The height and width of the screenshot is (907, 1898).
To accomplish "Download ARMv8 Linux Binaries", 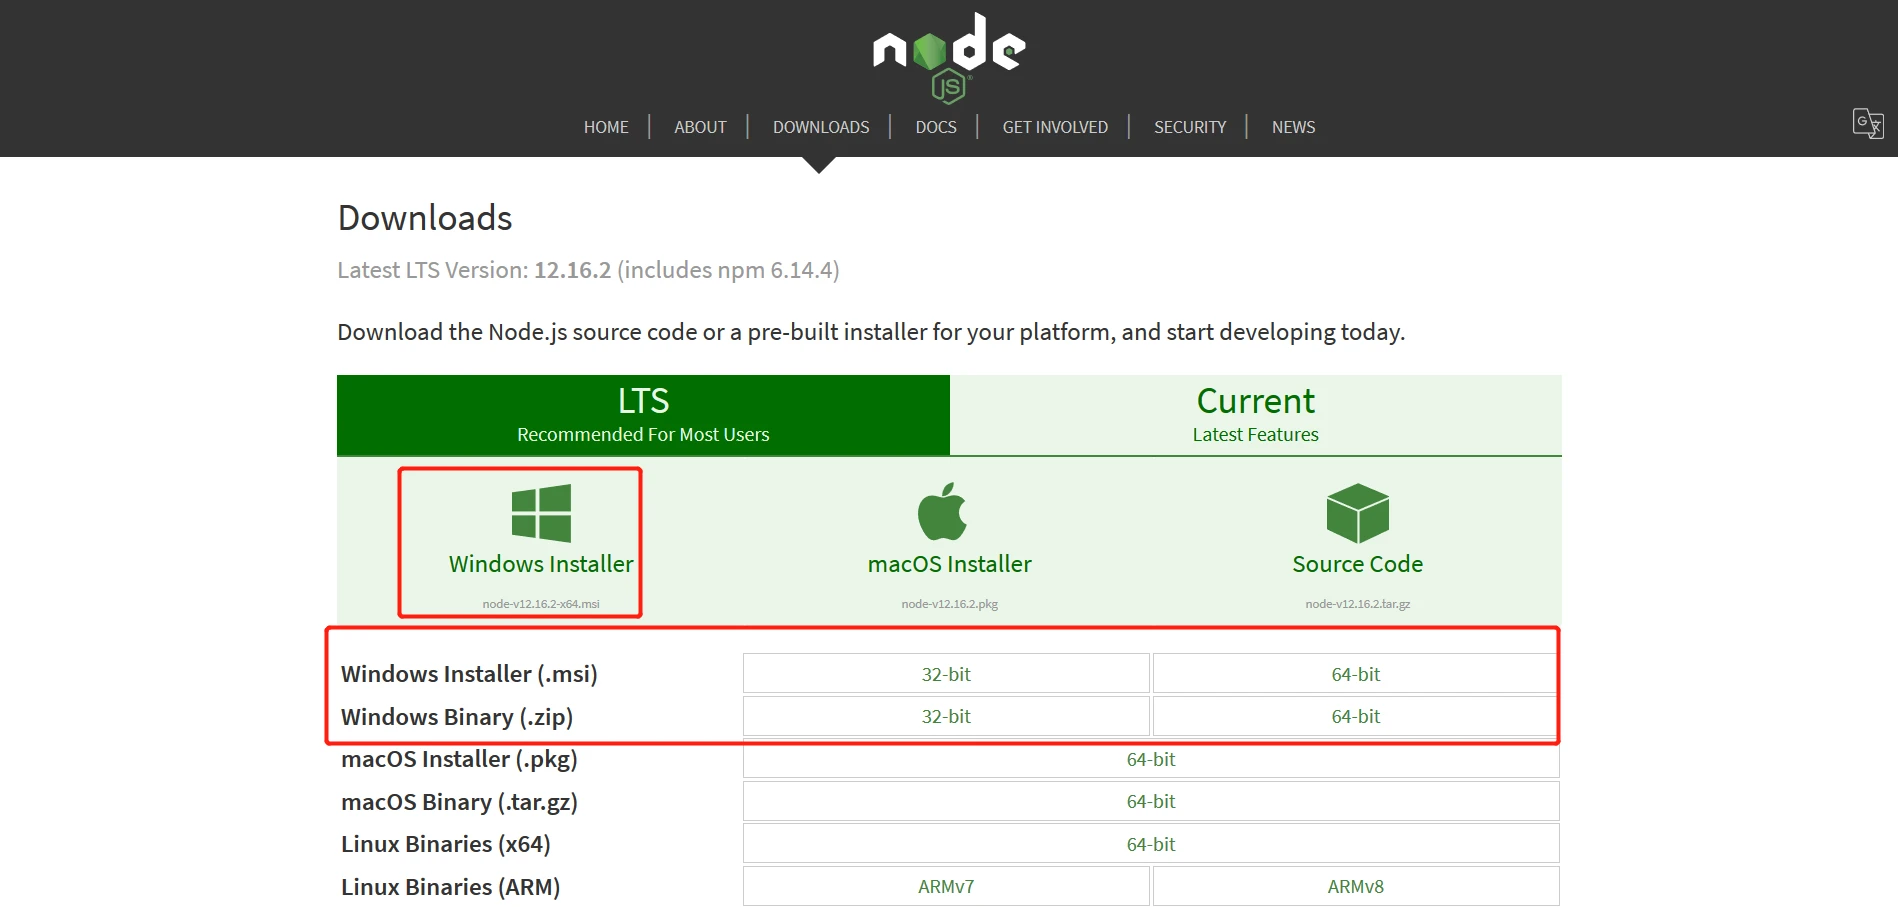I will pyautogui.click(x=1355, y=887).
